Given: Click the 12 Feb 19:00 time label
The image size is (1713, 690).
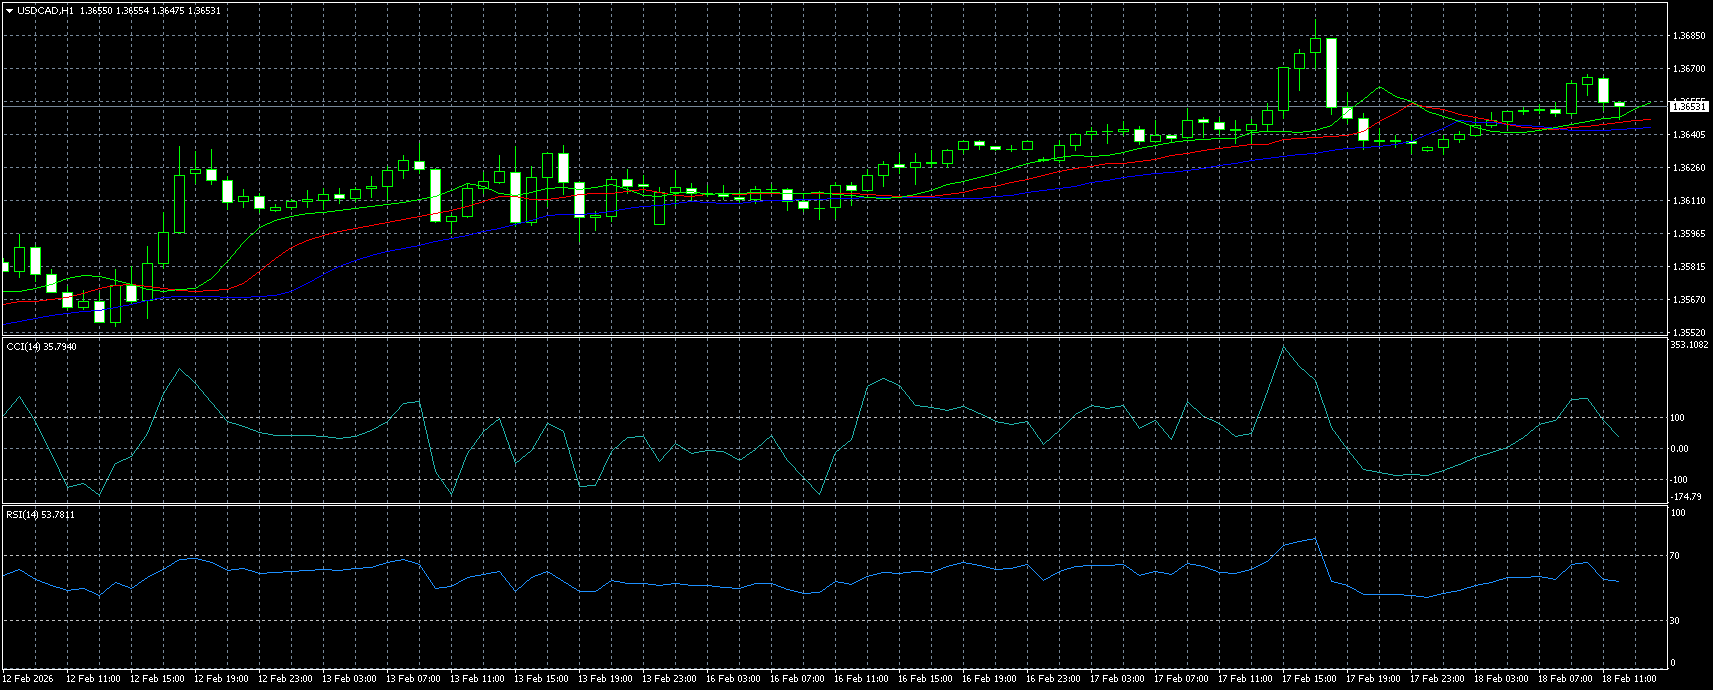Looking at the screenshot, I should [221, 678].
